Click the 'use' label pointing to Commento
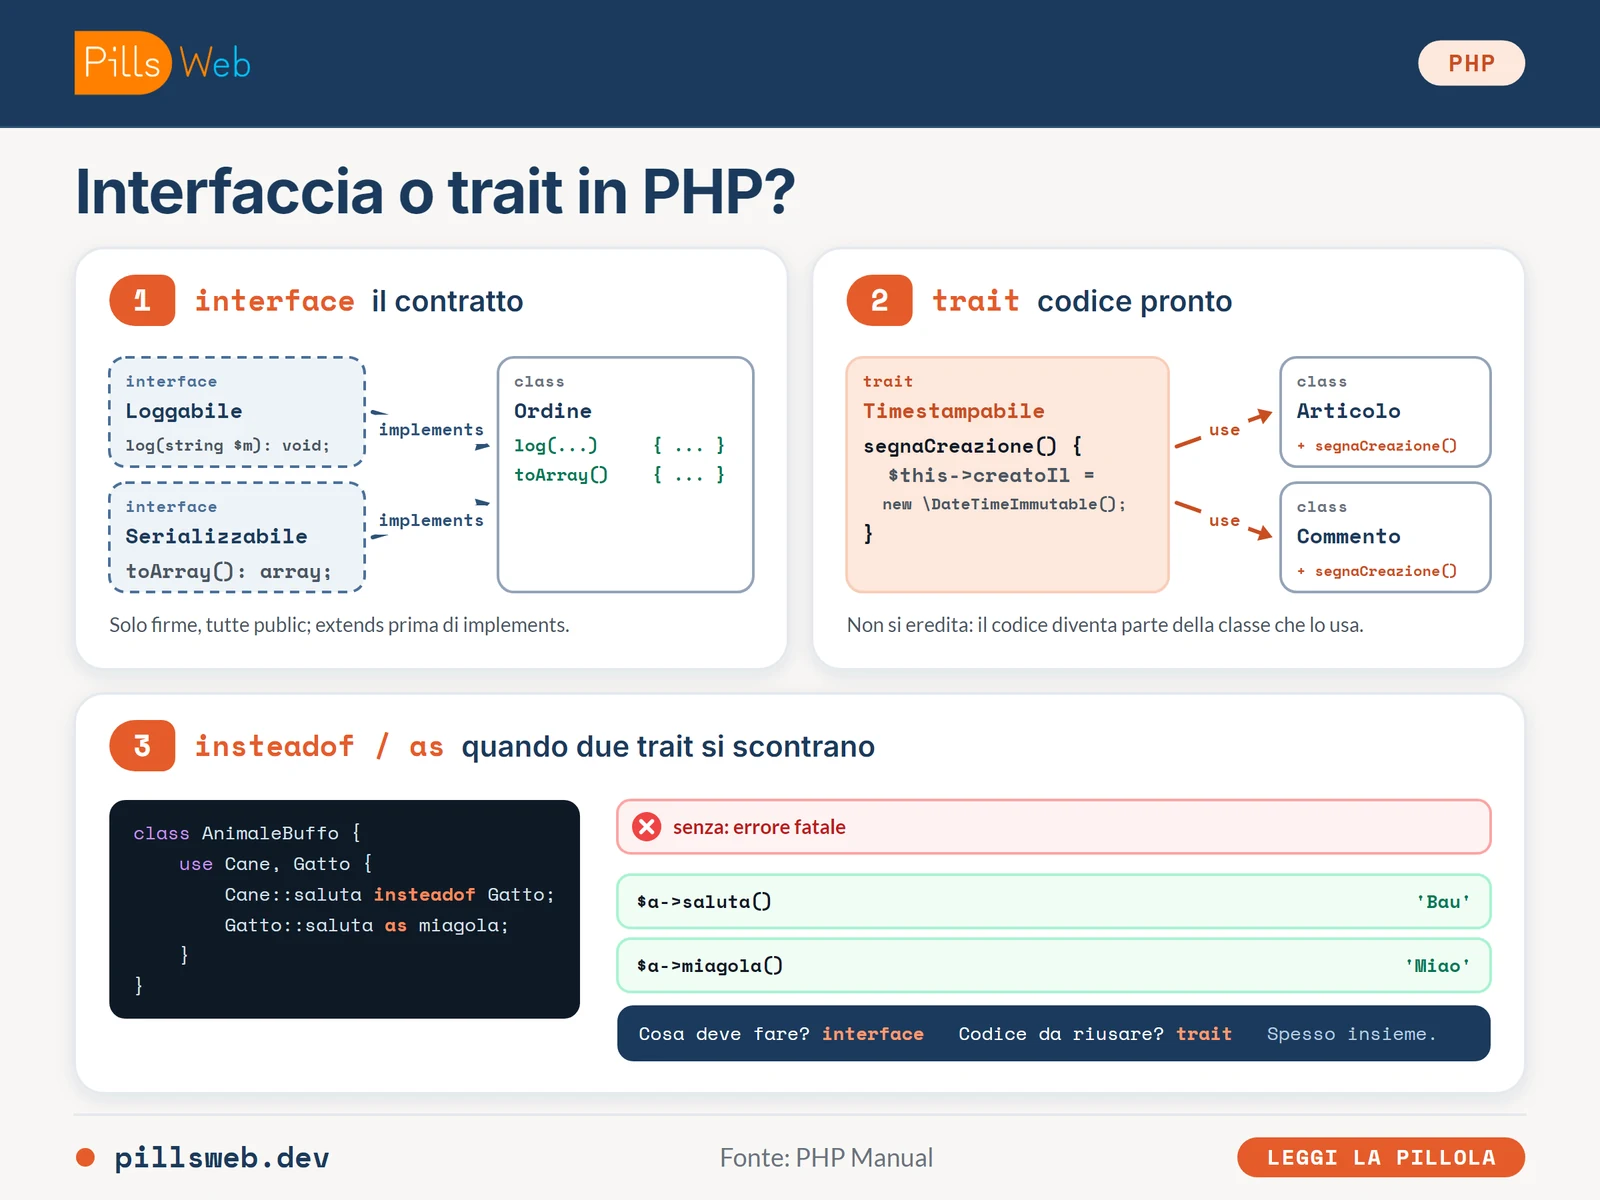This screenshot has width=1600, height=1200. click(1224, 520)
